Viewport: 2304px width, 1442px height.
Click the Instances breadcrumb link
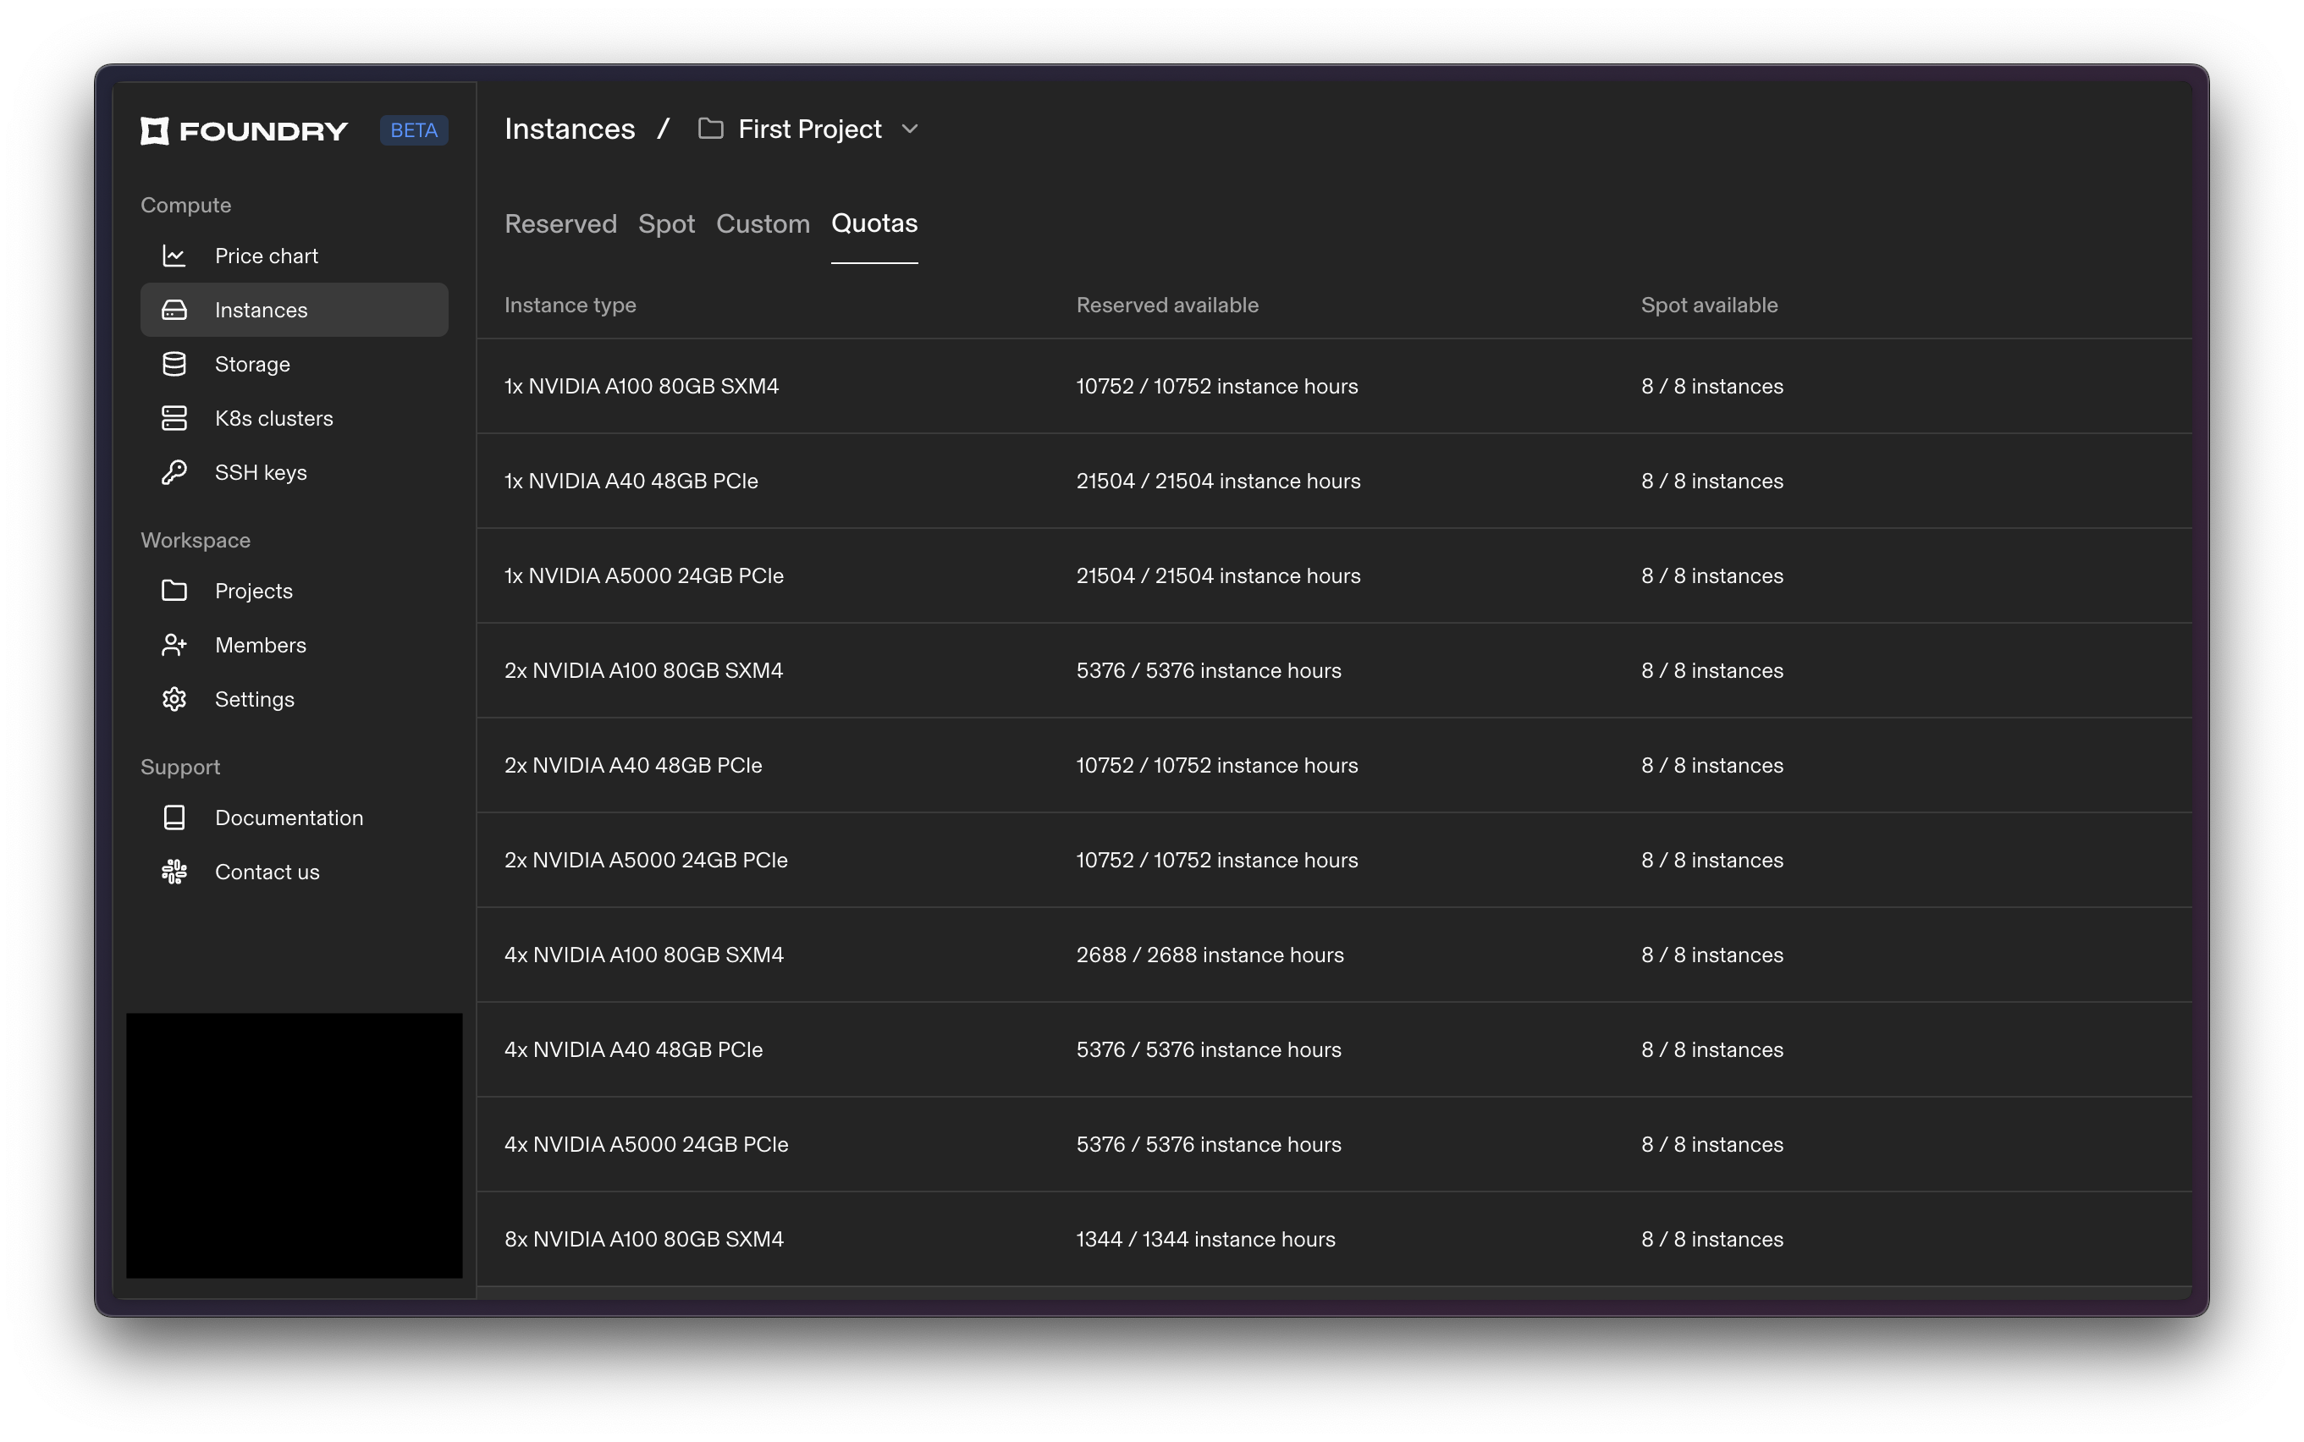[569, 130]
